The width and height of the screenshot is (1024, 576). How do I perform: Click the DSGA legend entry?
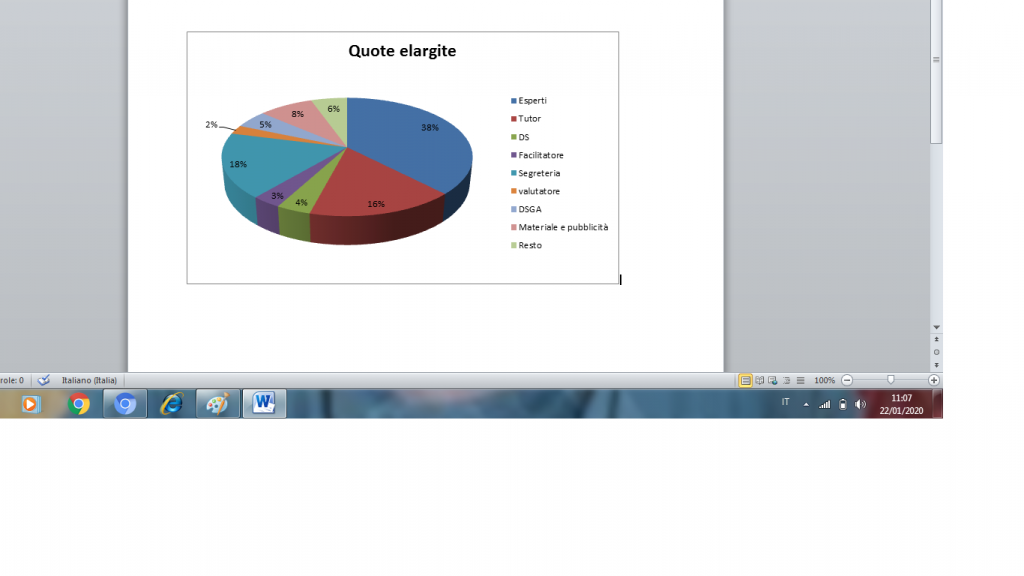click(526, 210)
